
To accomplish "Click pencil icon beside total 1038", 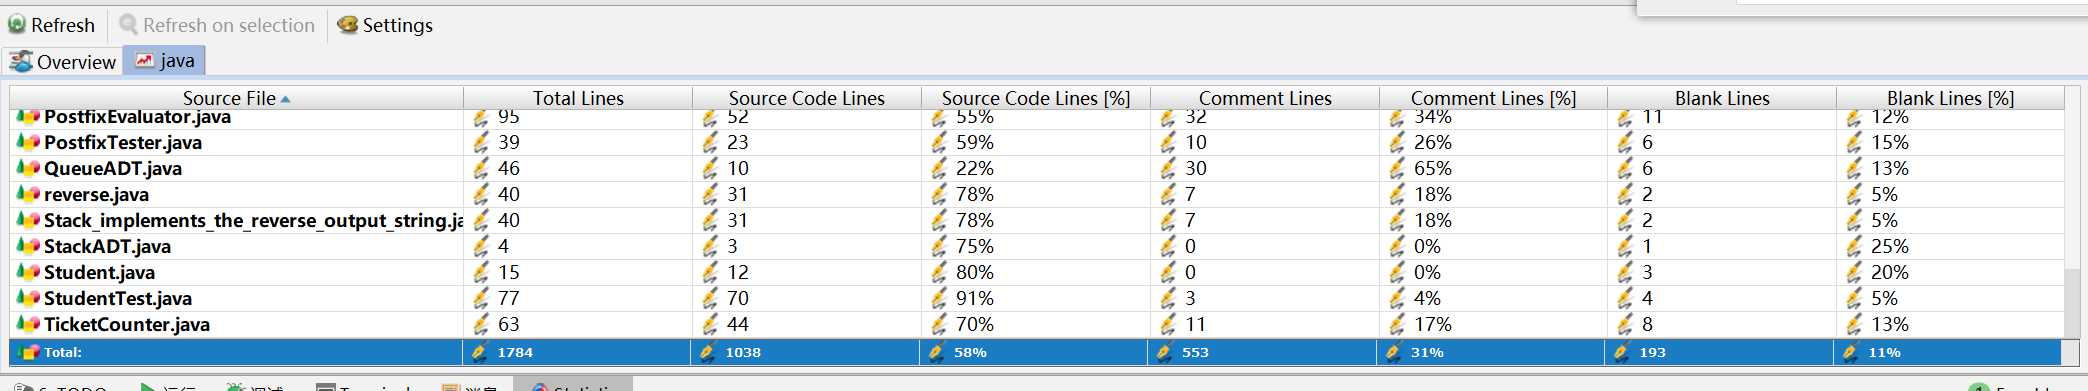I will point(708,352).
